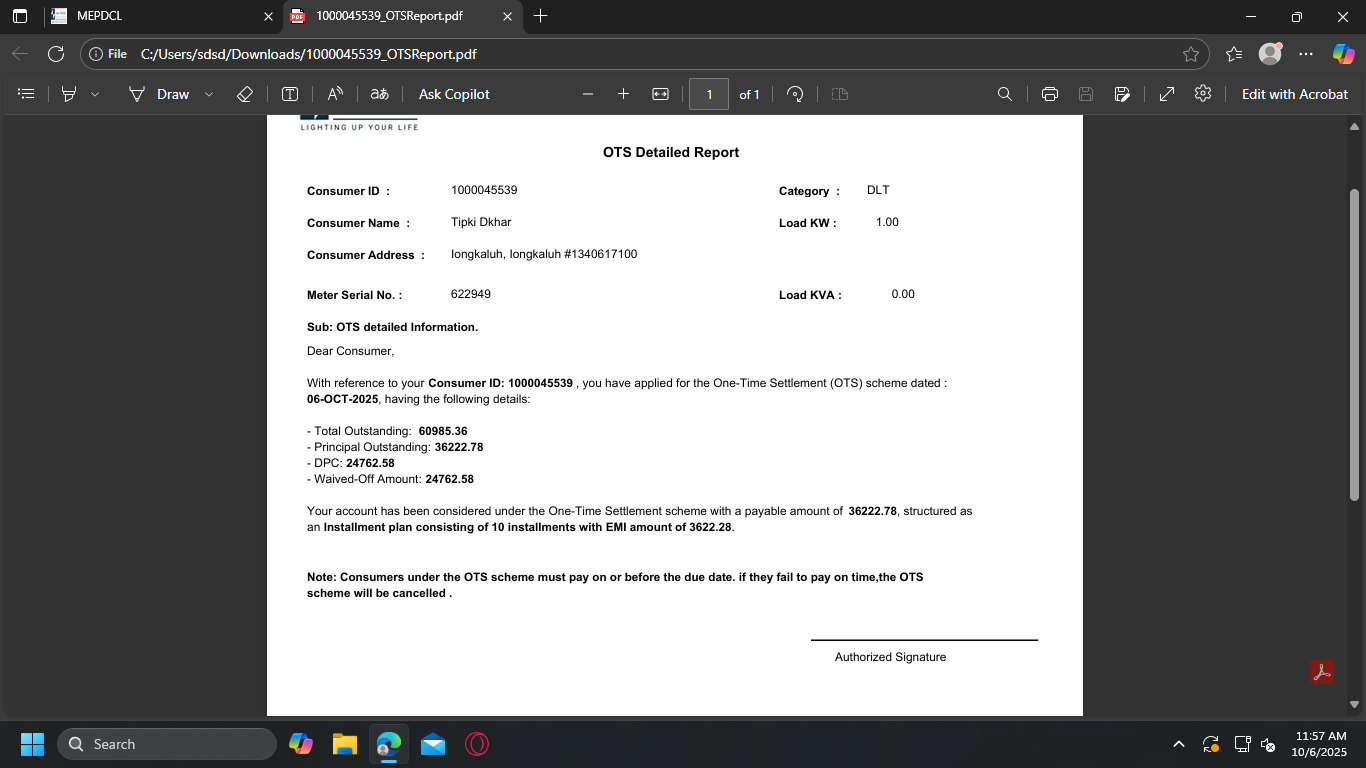Open Copilot sidebar in Edge

point(1343,54)
